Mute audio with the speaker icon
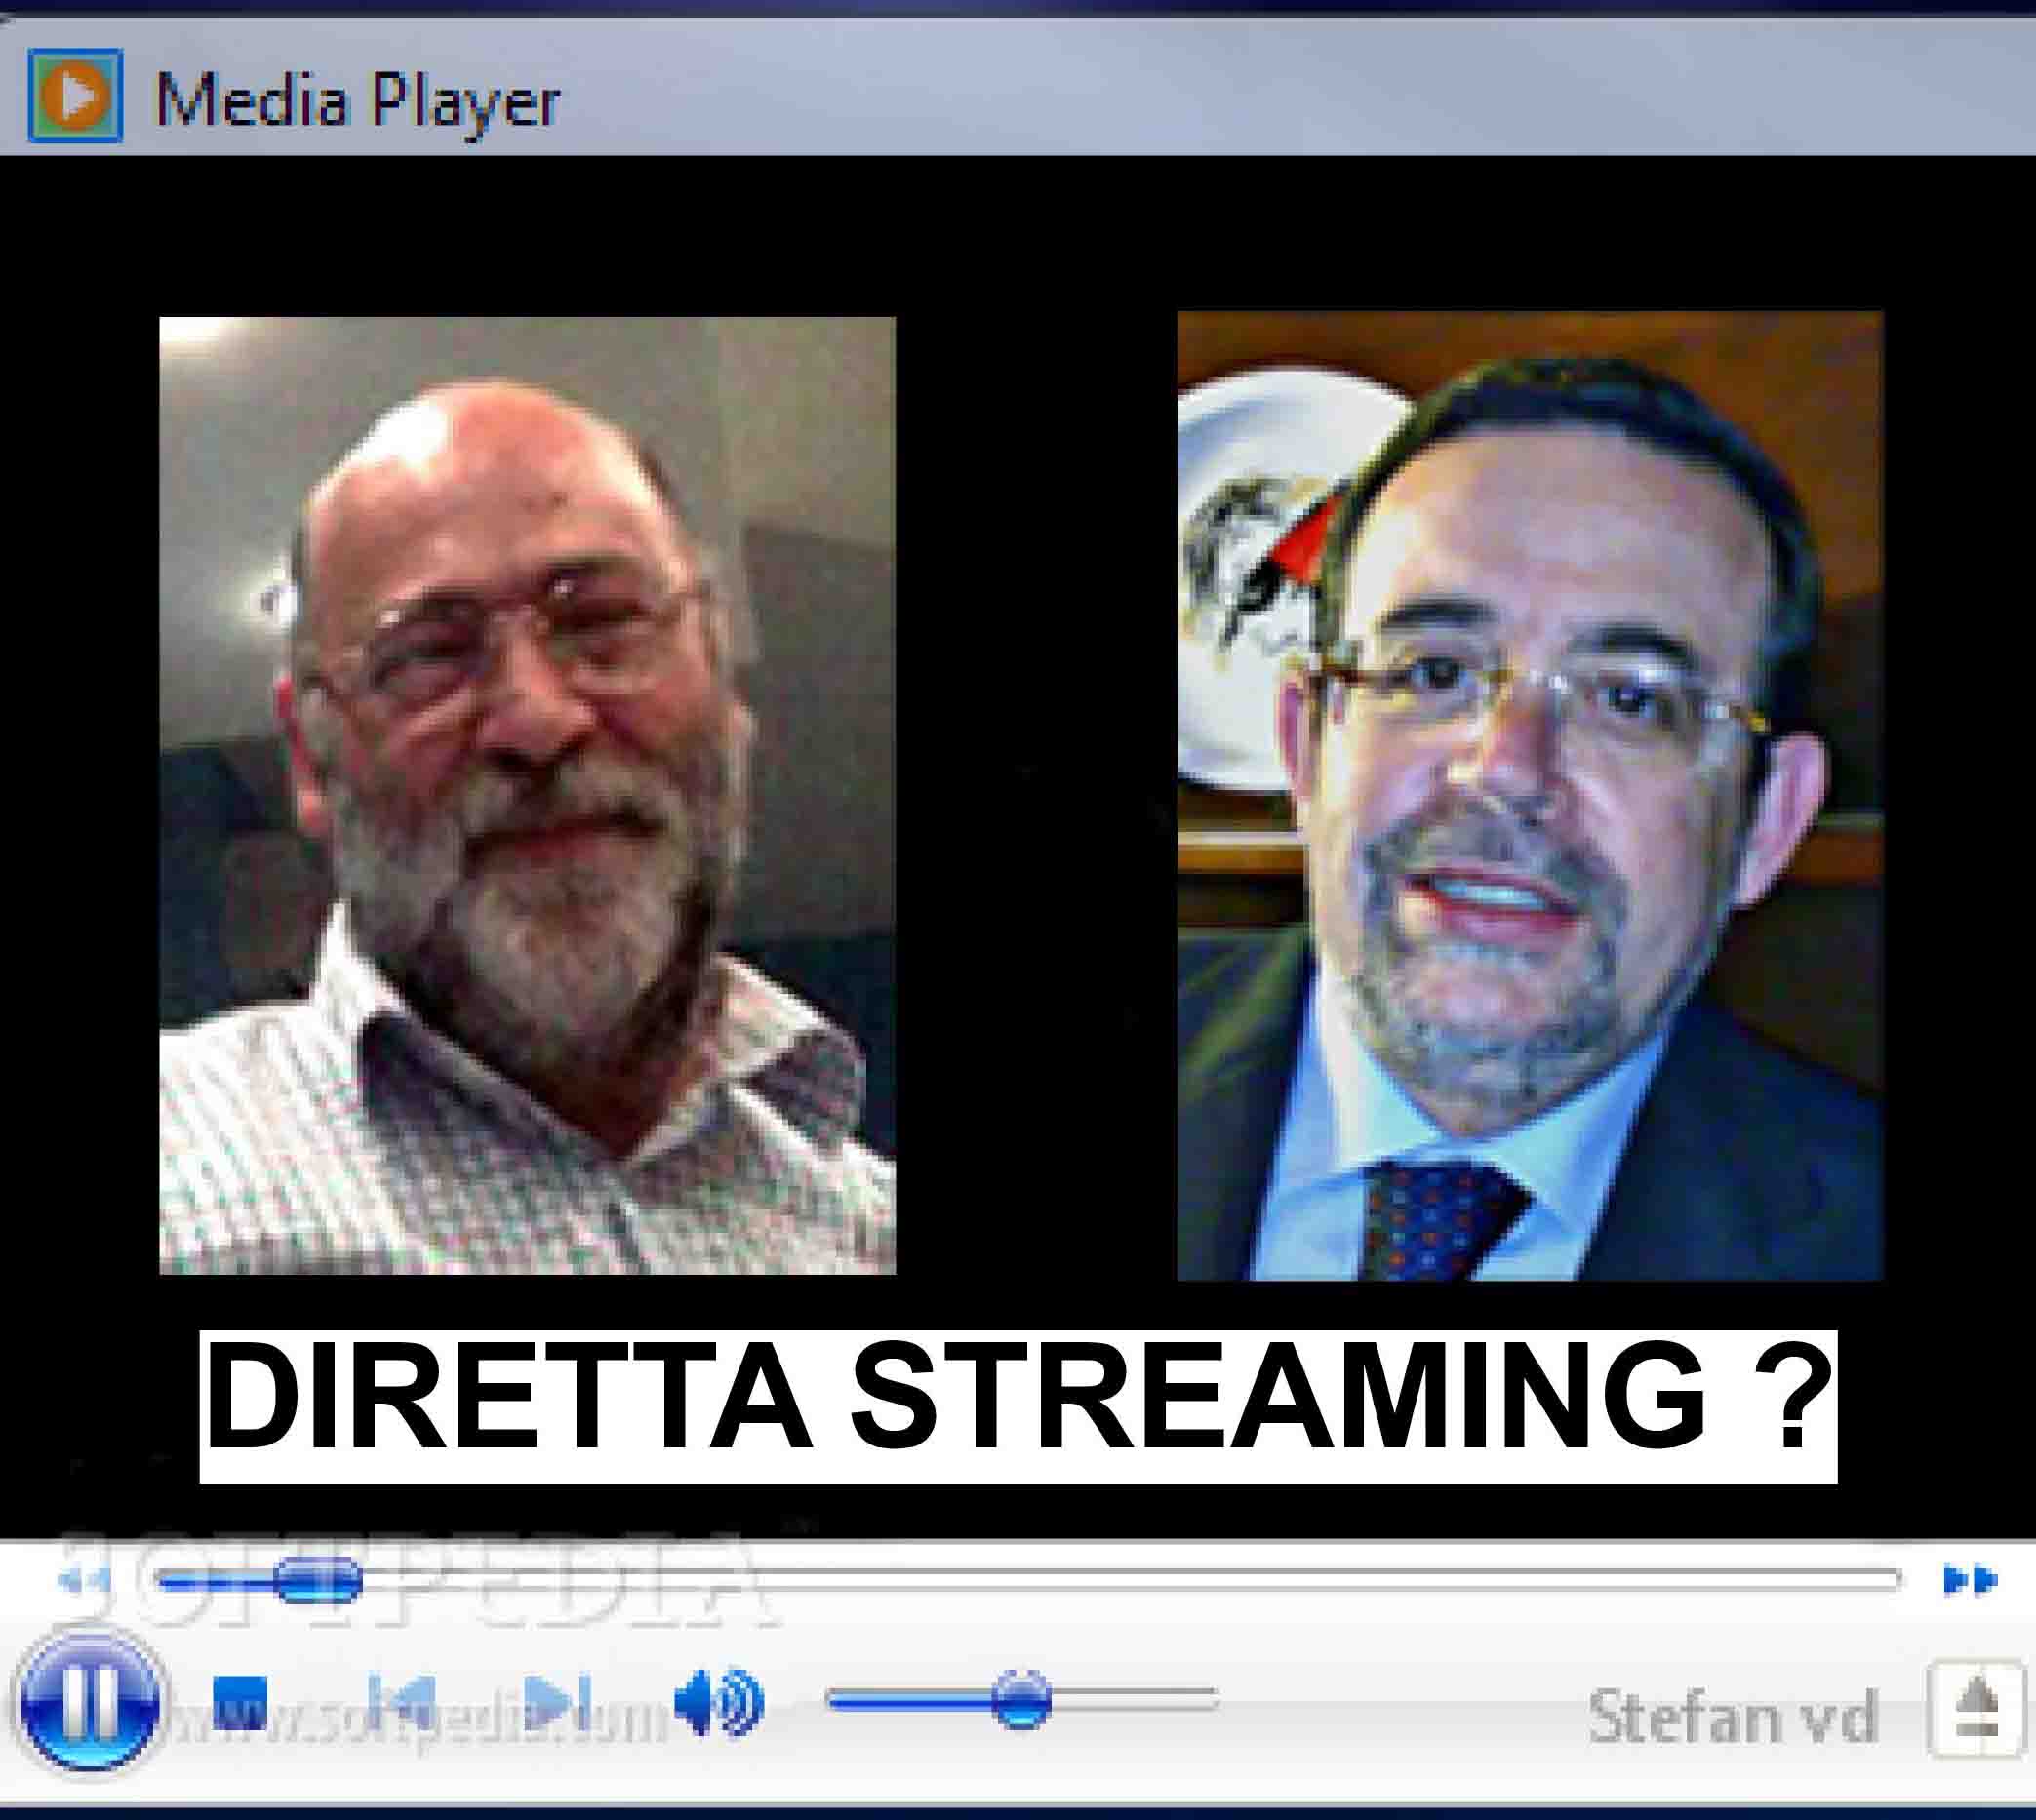Screen dimensions: 2036x1820 [718, 1701]
